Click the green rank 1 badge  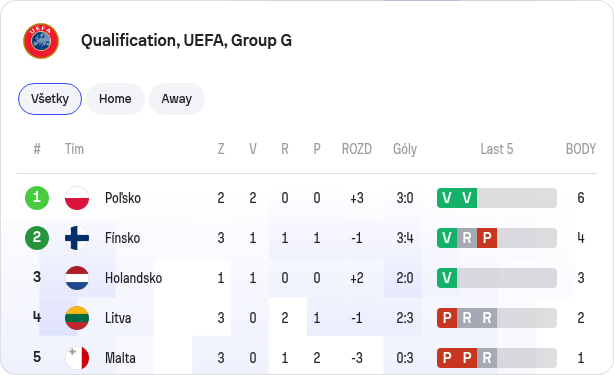coord(37,198)
